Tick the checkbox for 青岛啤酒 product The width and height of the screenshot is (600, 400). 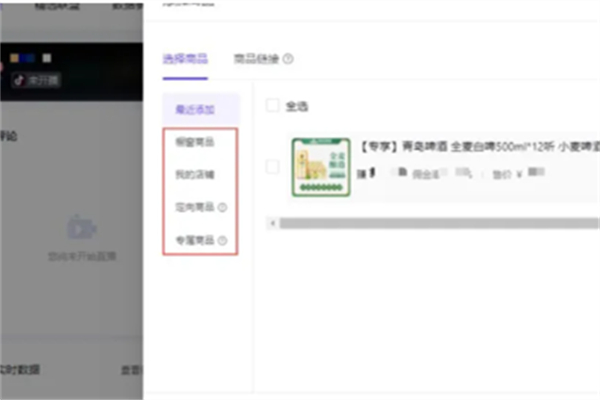(x=272, y=167)
